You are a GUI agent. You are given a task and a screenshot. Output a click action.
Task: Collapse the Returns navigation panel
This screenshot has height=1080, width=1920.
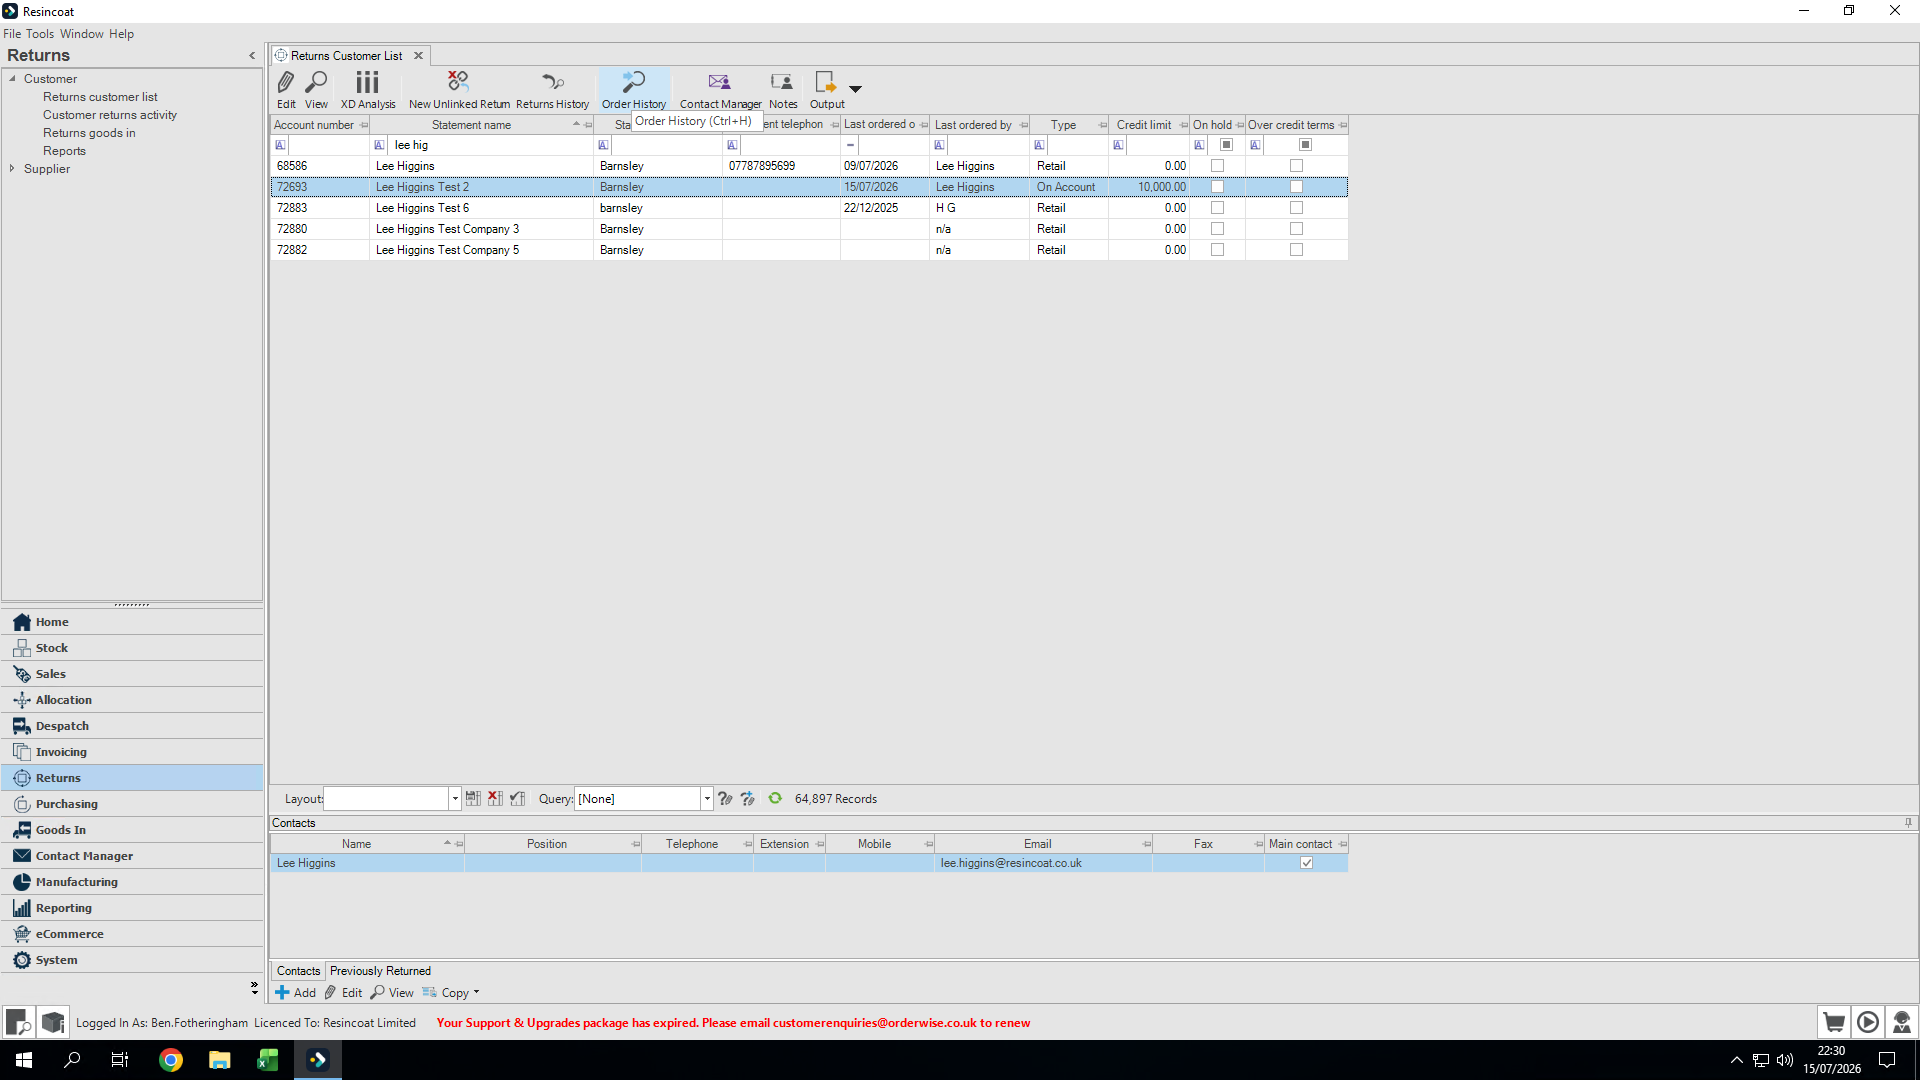[x=252, y=56]
